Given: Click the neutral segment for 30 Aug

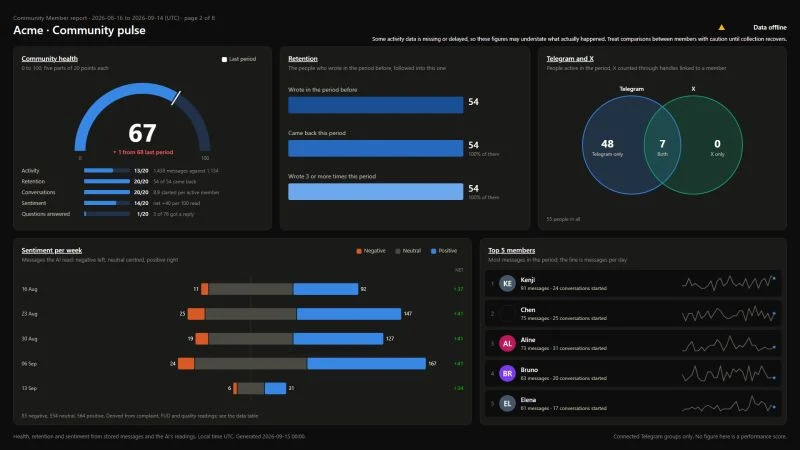Looking at the screenshot, I should (x=251, y=339).
